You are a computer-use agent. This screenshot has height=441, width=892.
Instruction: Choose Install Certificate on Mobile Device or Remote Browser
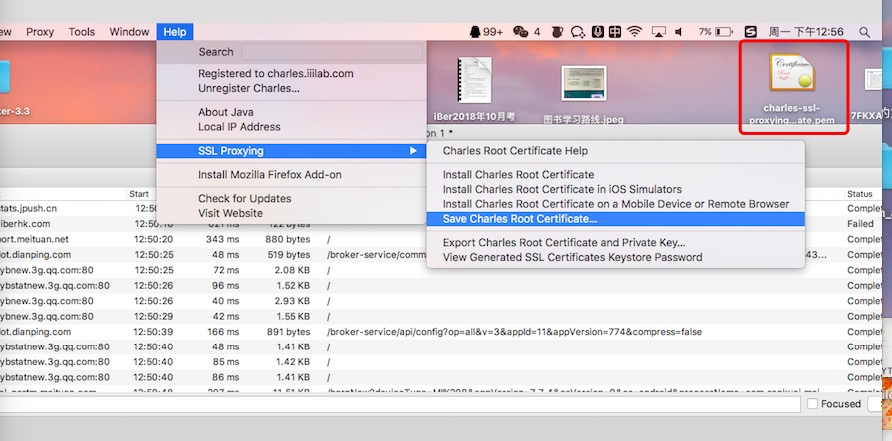(616, 204)
